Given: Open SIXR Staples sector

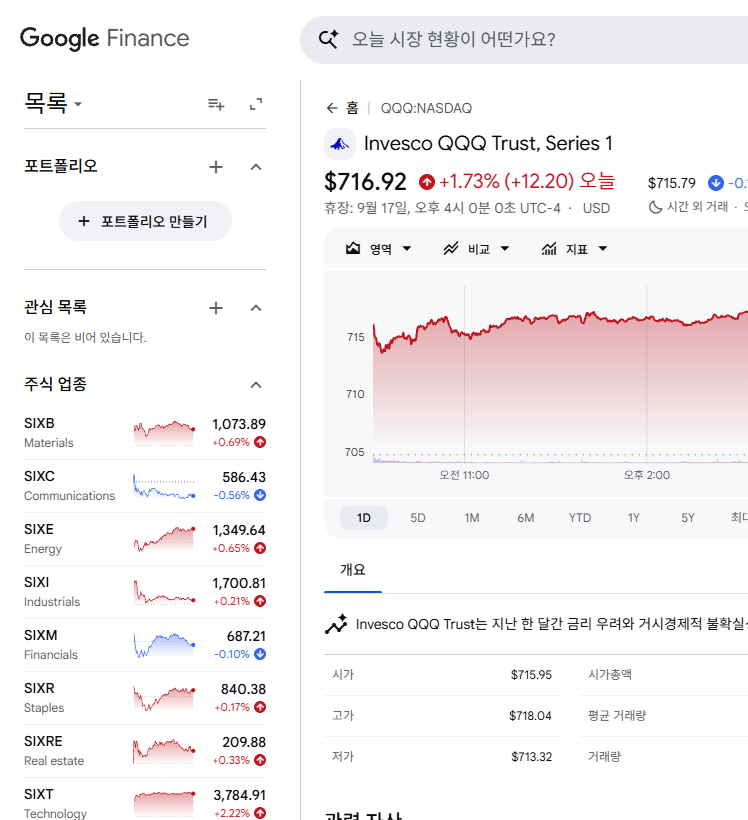Looking at the screenshot, I should [x=145, y=698].
